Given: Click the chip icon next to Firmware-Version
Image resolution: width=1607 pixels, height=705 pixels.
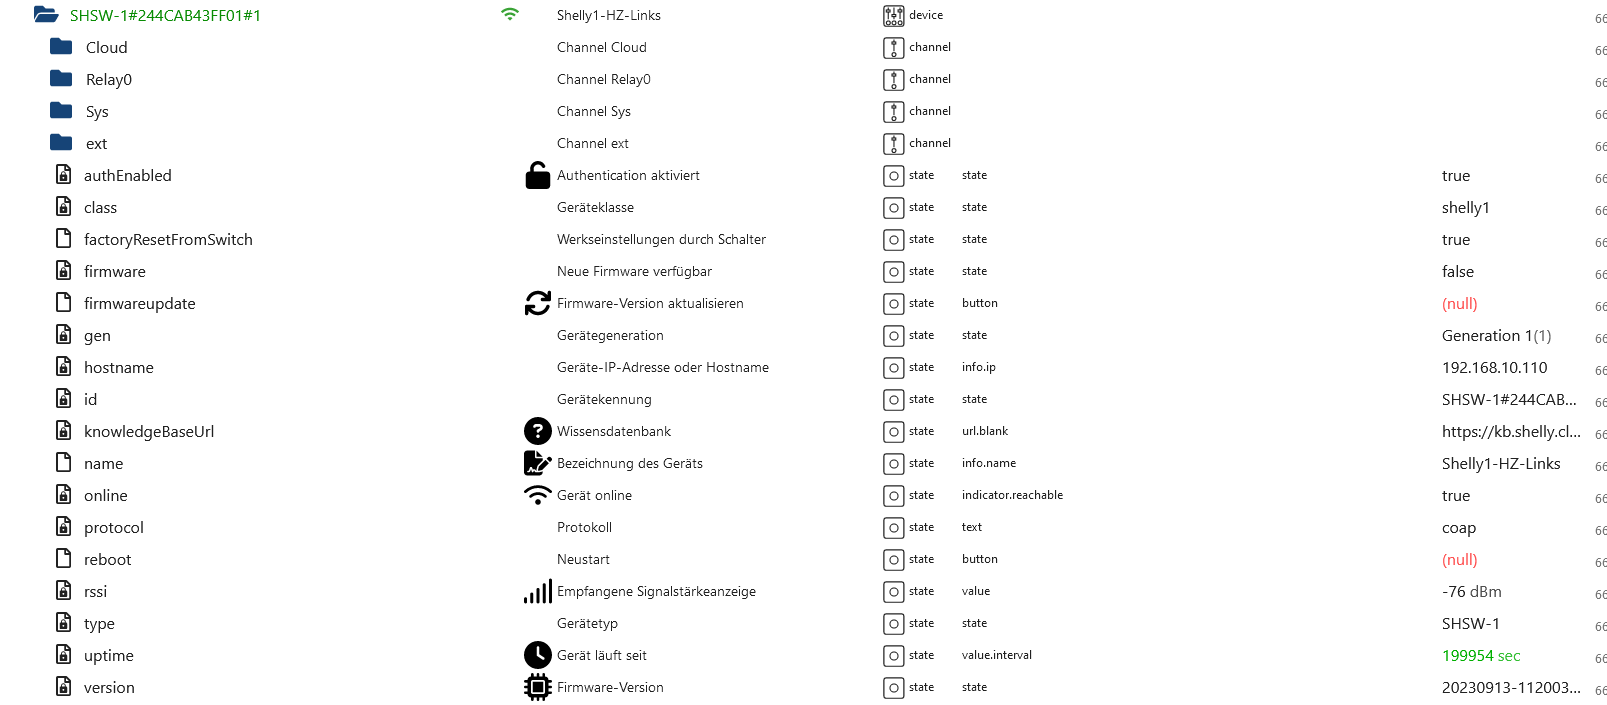Looking at the screenshot, I should coord(538,687).
